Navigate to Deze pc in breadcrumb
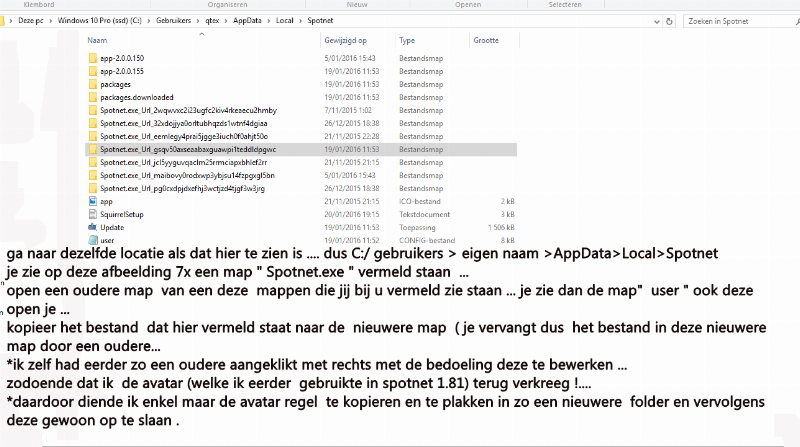The height and width of the screenshot is (447, 800). pyautogui.click(x=31, y=21)
